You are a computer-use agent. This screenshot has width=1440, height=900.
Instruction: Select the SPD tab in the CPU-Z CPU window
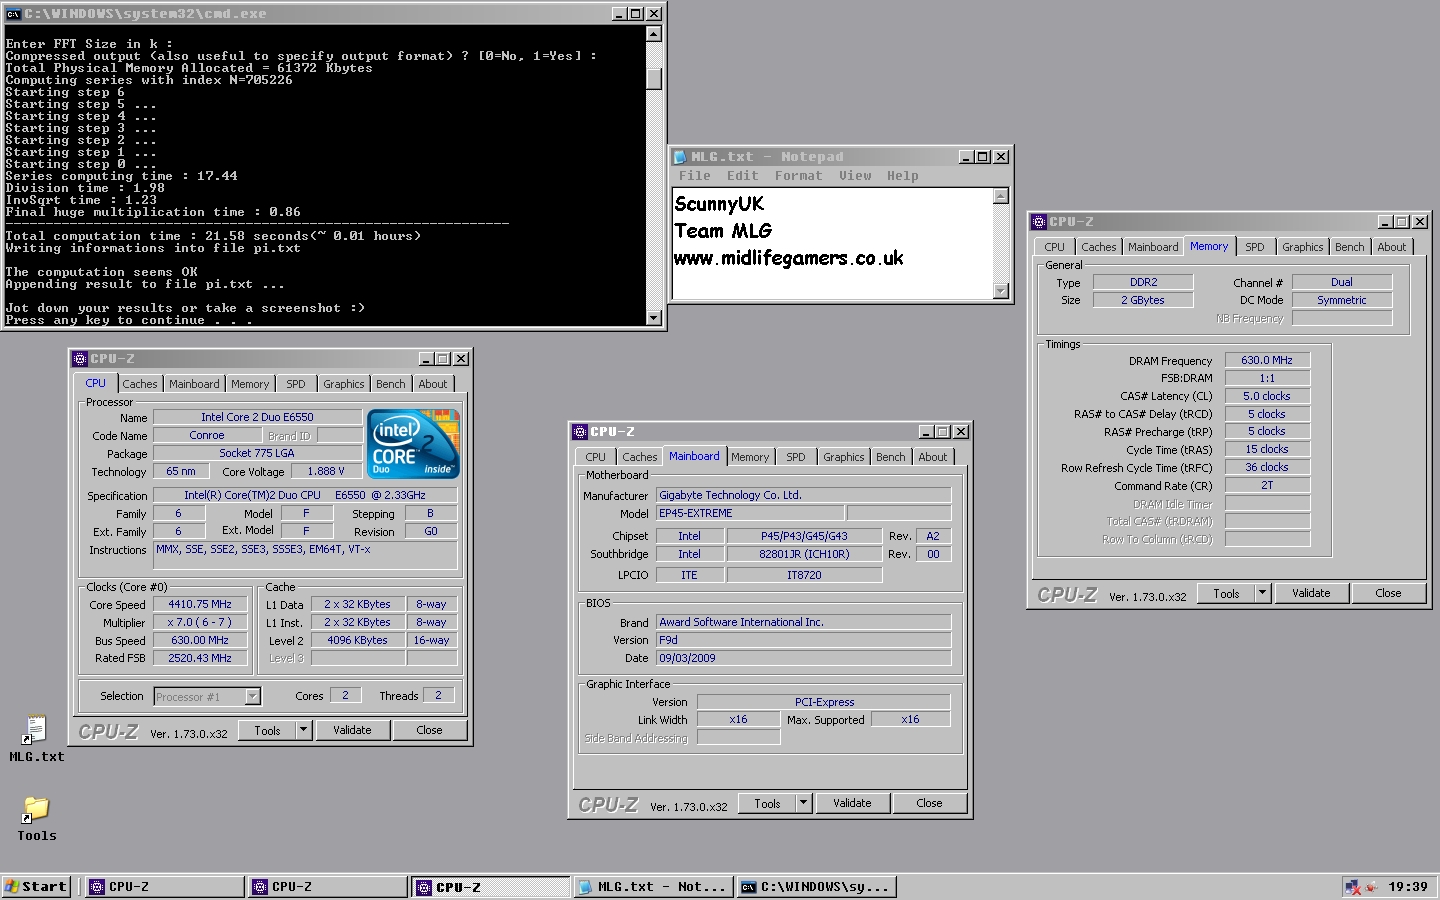(x=296, y=384)
